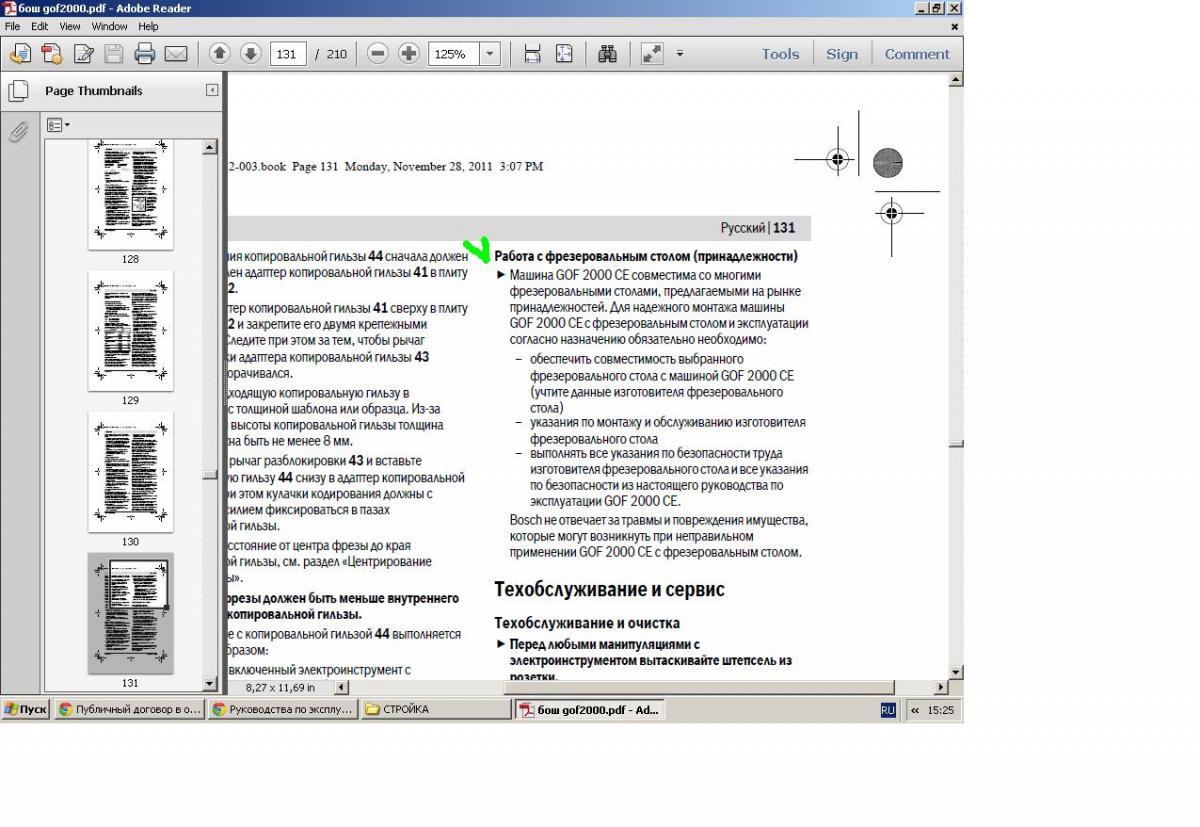Zoom out with the minus button
This screenshot has height=827, width=1200.
pyautogui.click(x=377, y=54)
